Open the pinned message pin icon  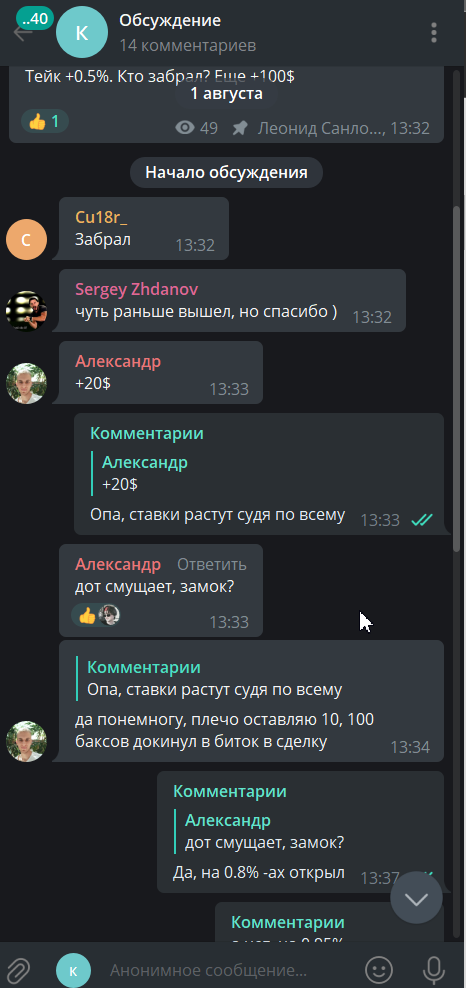point(239,129)
